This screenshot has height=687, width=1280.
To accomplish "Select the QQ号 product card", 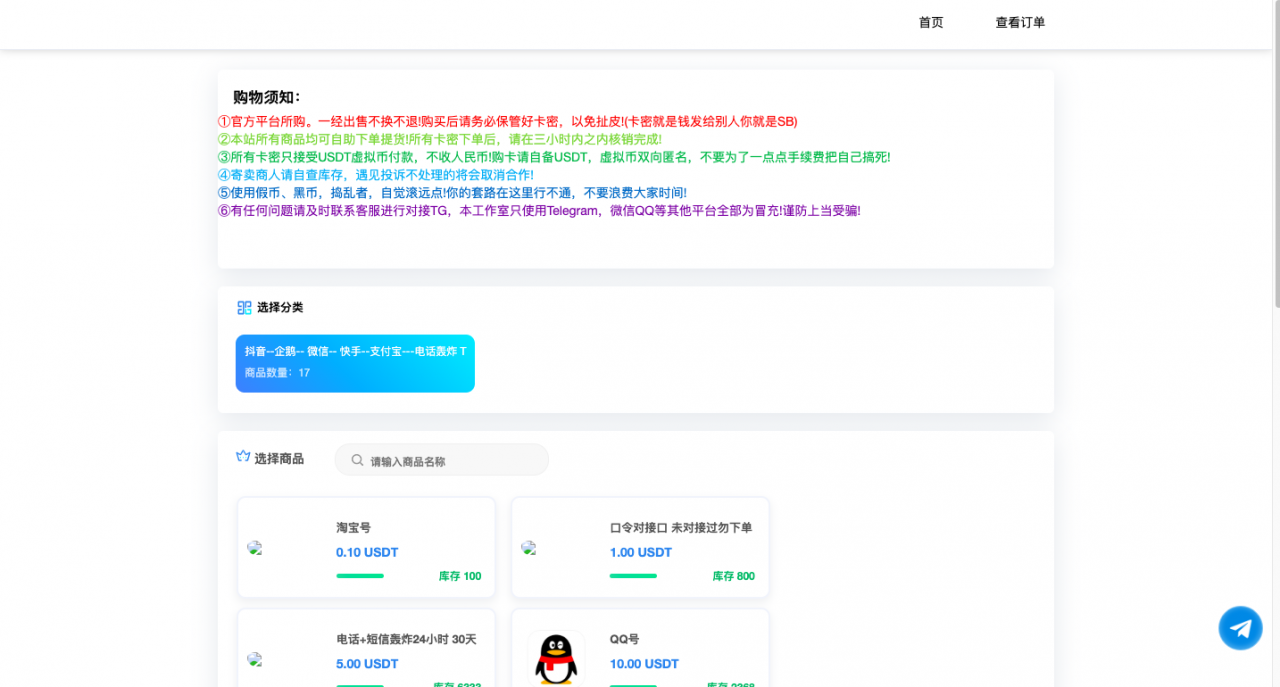I will [639, 655].
